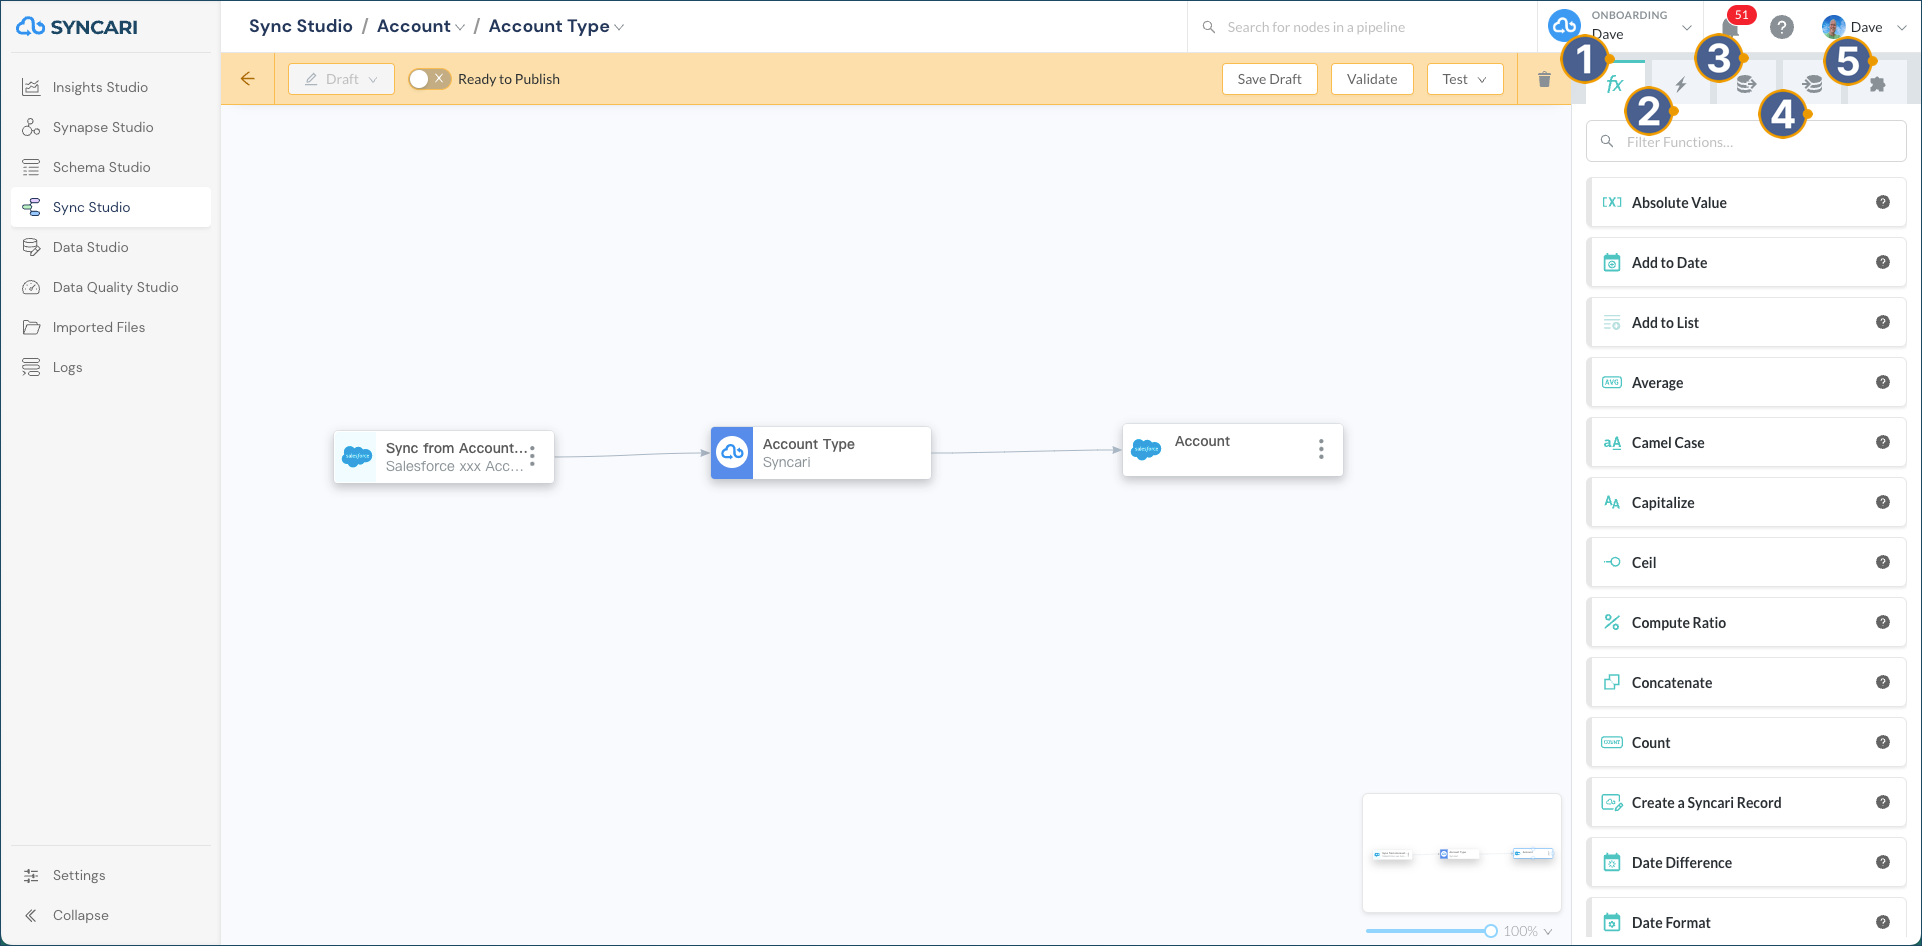The height and width of the screenshot is (946, 1922).
Task: Open Synapse Studio from sidebar
Action: [x=110, y=127]
